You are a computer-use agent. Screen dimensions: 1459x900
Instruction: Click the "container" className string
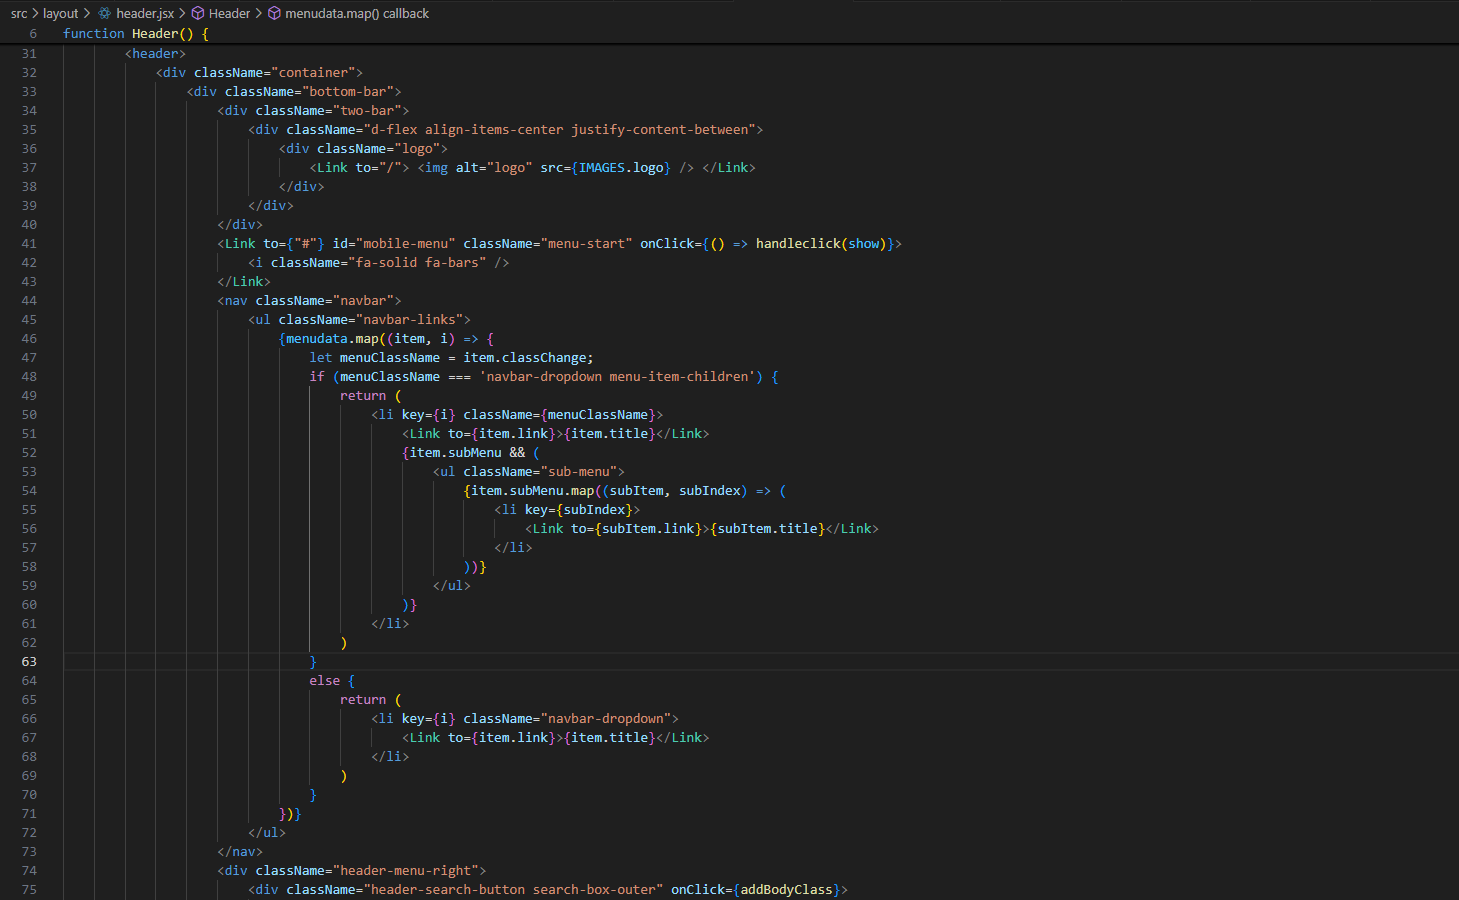[x=313, y=72]
